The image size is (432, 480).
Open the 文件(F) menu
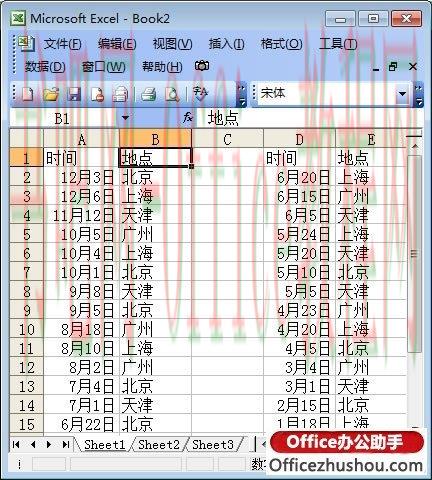[x=62, y=44]
